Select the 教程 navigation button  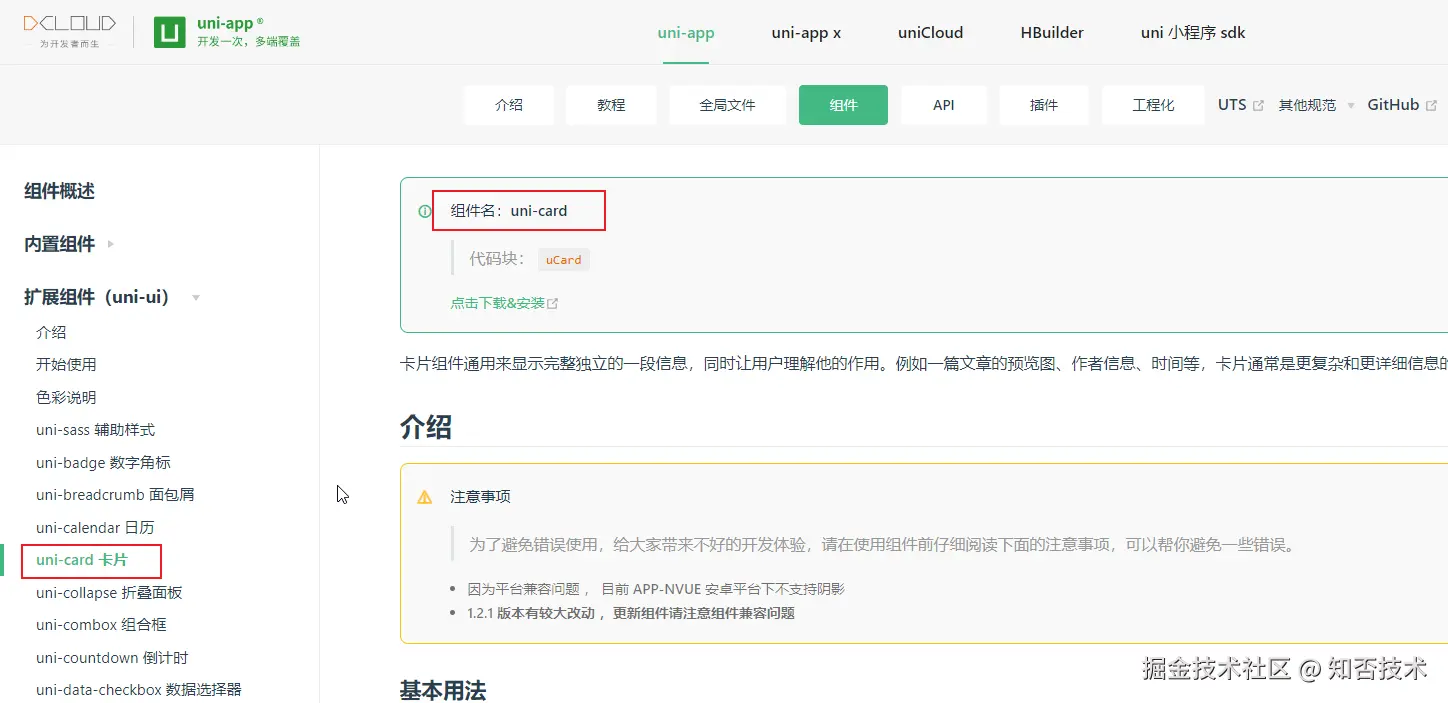pos(611,105)
